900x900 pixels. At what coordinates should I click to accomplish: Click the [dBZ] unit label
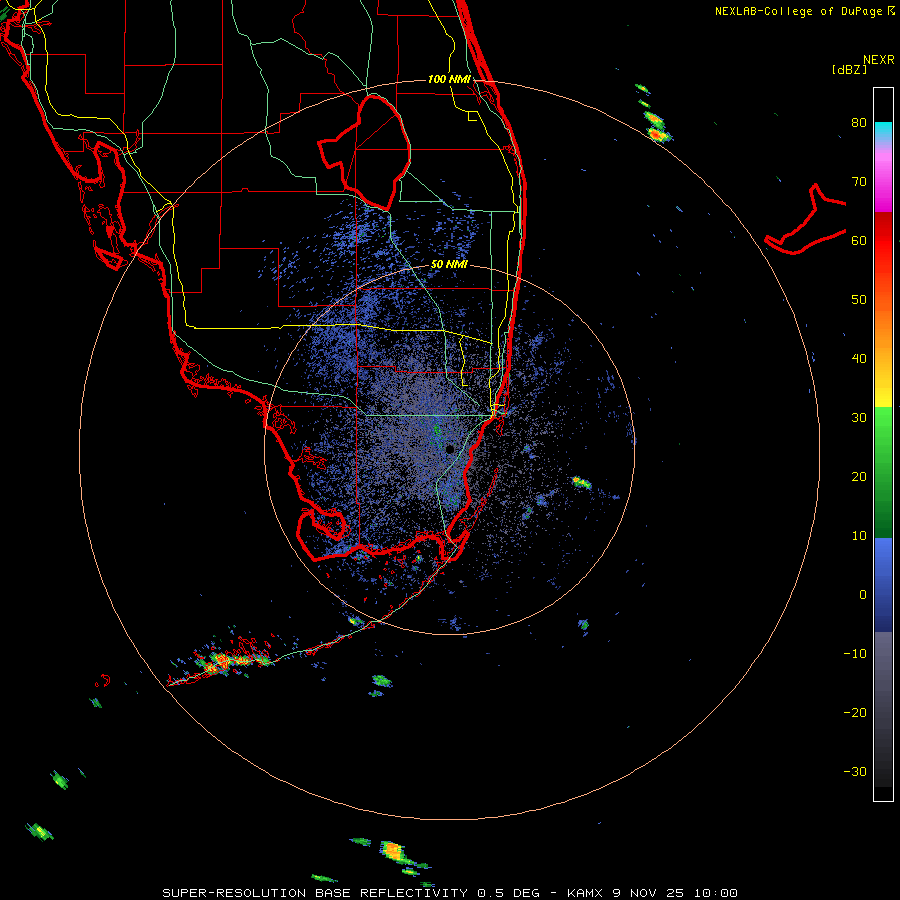point(850,69)
